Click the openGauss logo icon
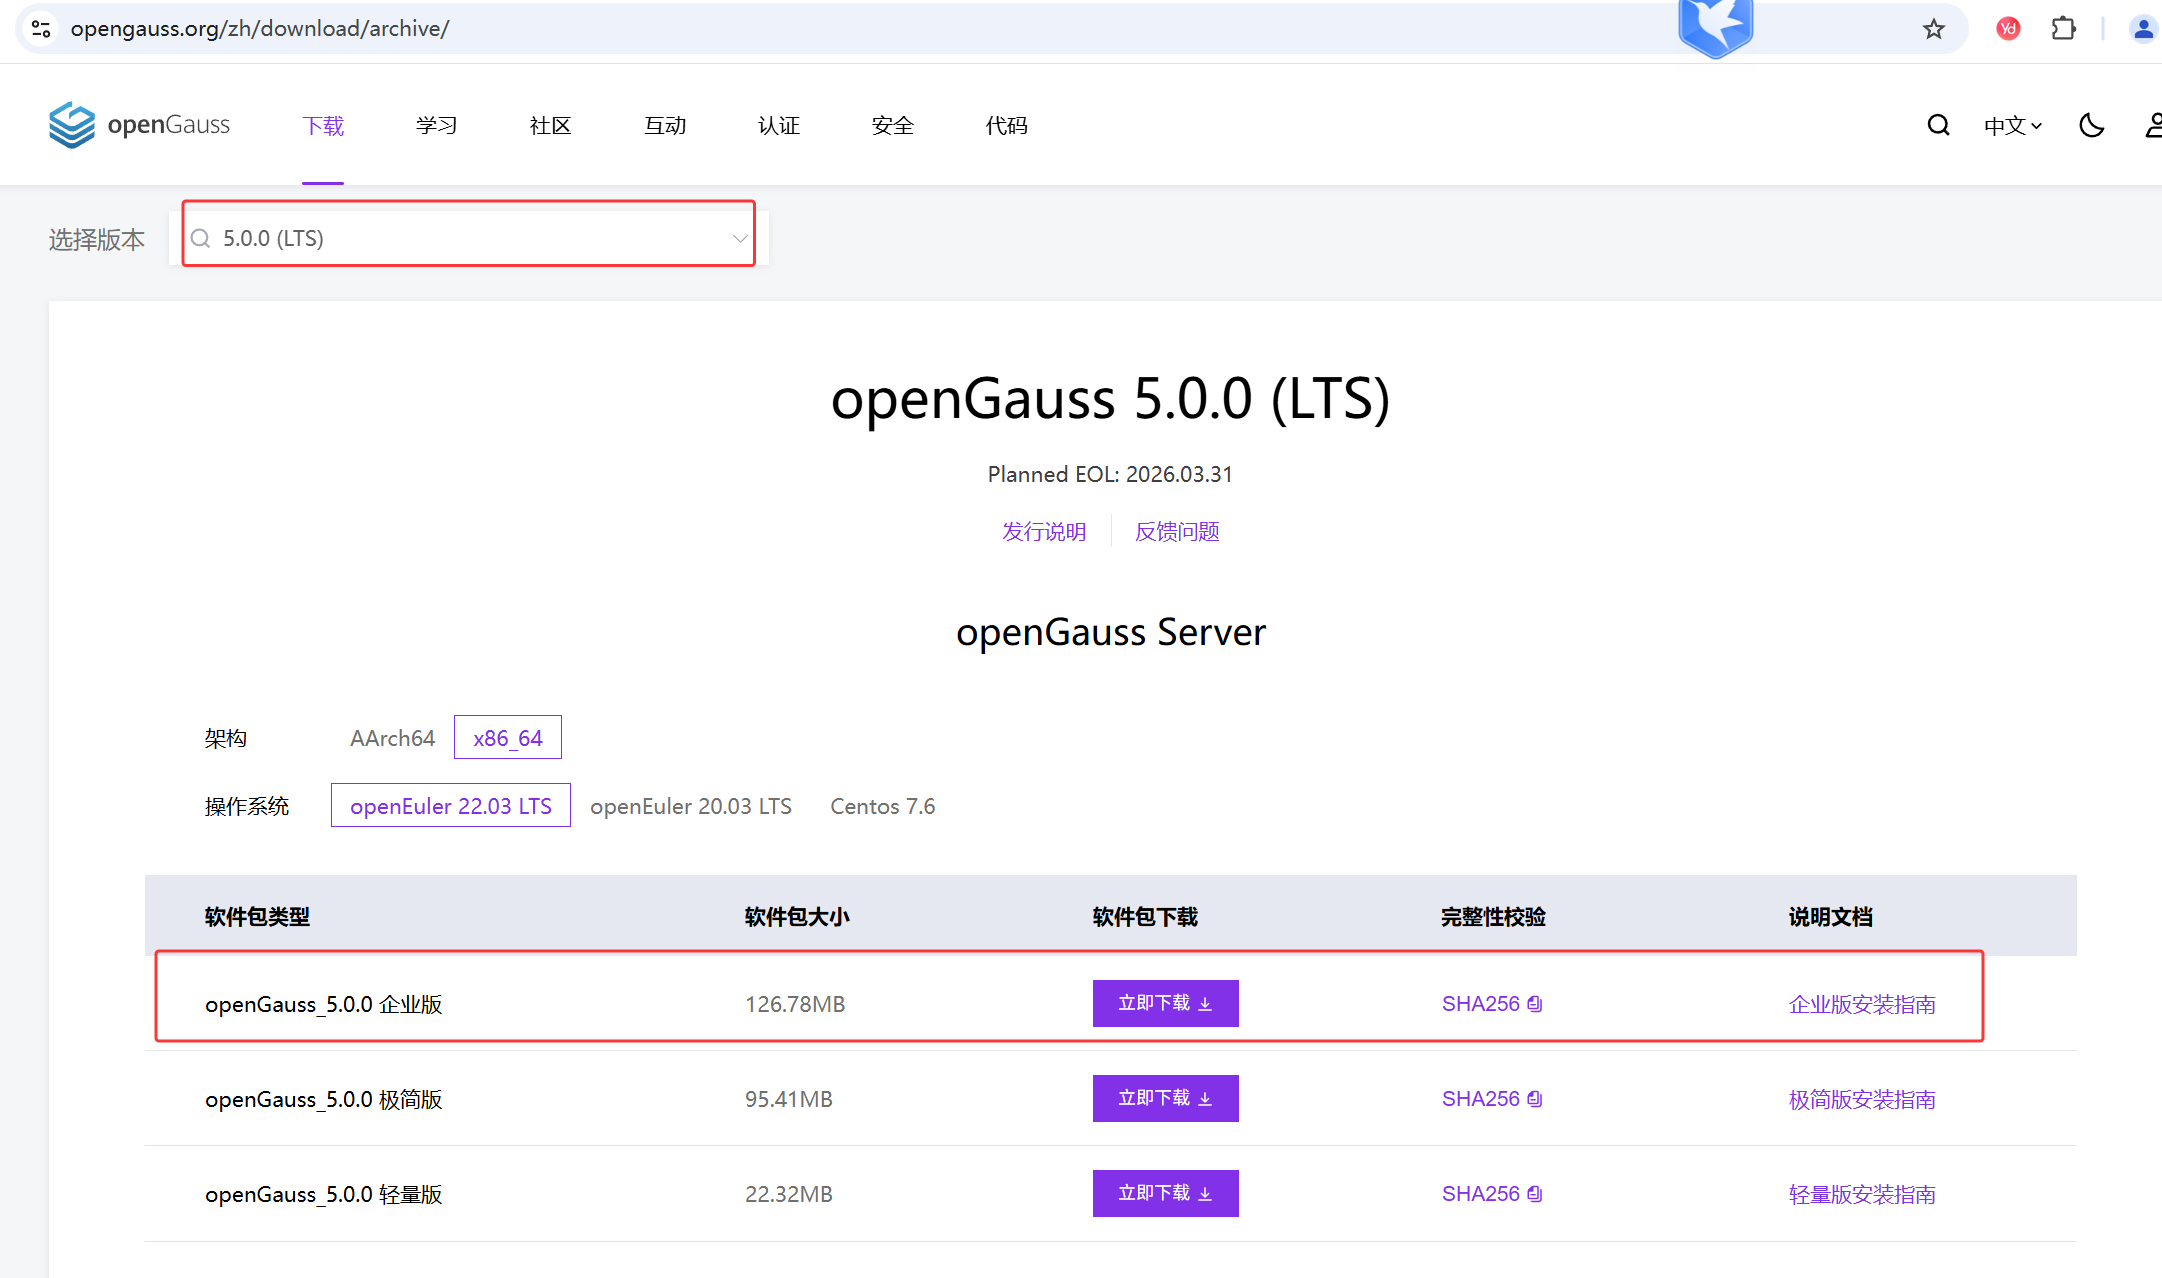 click(x=72, y=125)
